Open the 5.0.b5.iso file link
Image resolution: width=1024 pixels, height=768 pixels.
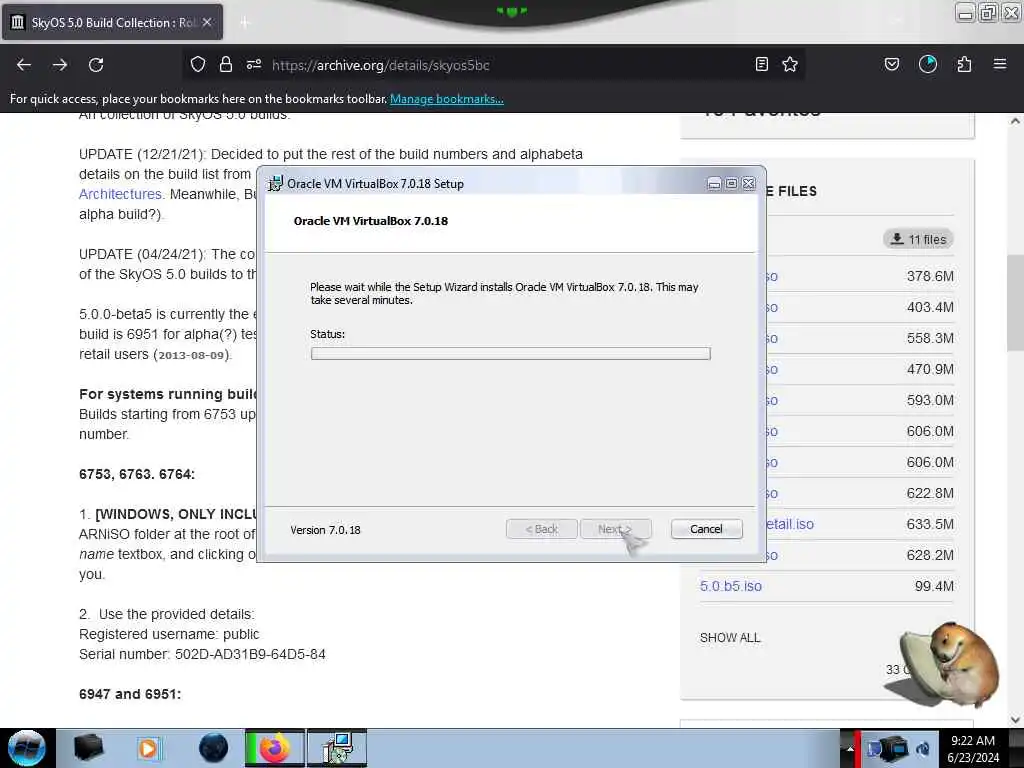coord(731,586)
